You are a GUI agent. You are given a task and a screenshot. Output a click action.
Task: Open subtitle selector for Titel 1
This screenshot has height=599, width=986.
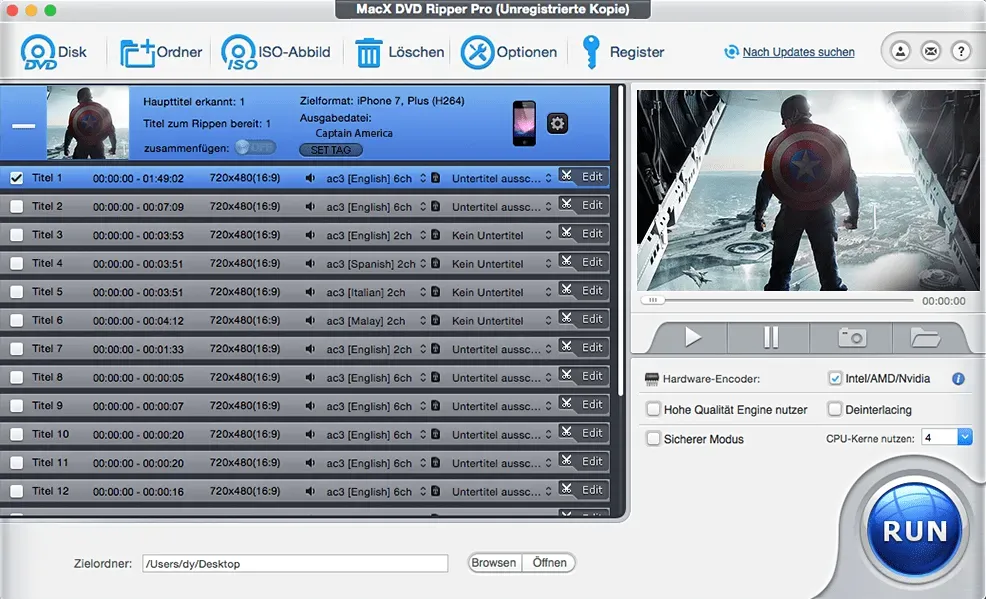coord(548,178)
